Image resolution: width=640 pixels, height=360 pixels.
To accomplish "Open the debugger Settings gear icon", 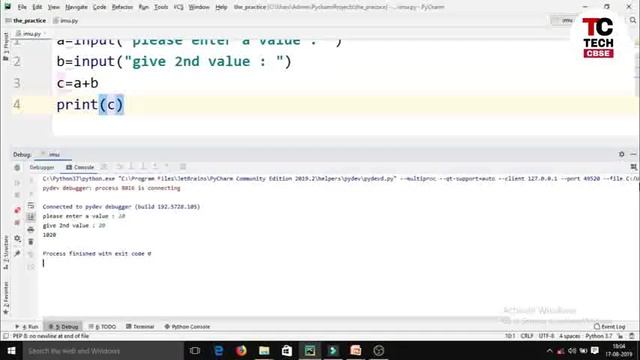I will pos(17,238).
